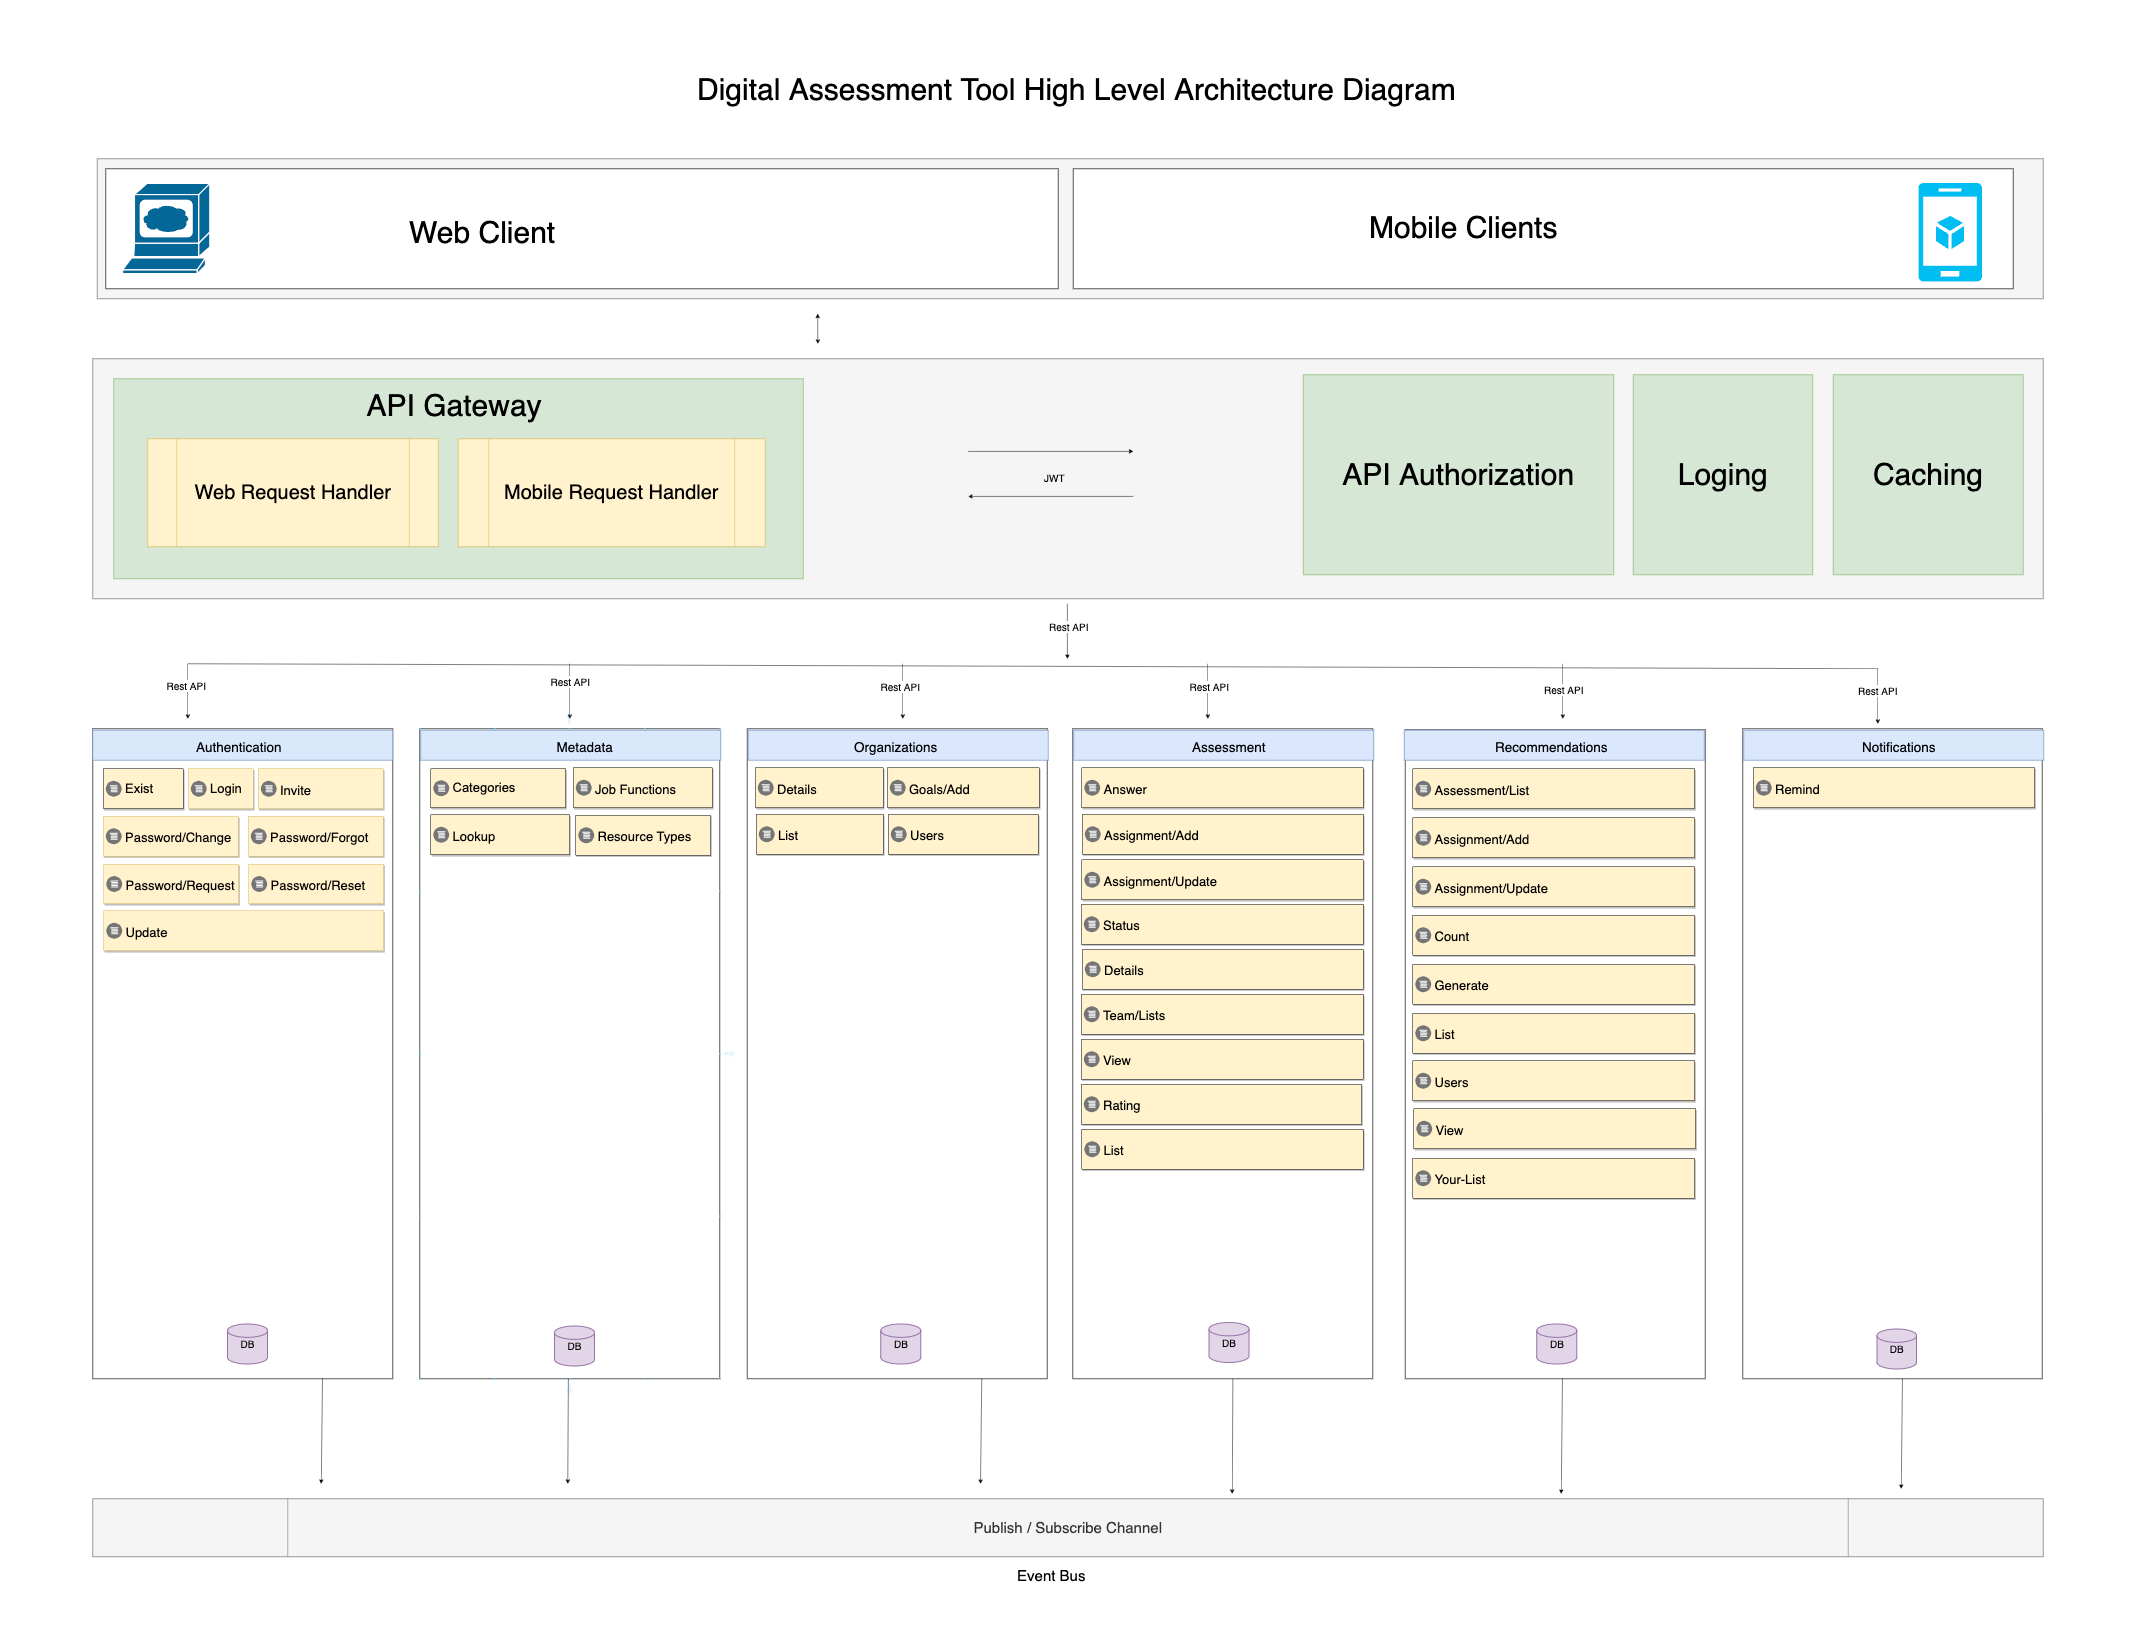
Task: Click the icon beside Remind endpoint
Action: 1764,789
